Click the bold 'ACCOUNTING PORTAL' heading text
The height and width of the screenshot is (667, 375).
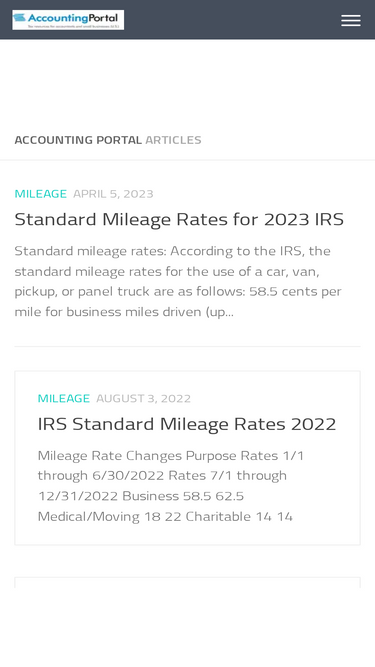click(x=78, y=140)
